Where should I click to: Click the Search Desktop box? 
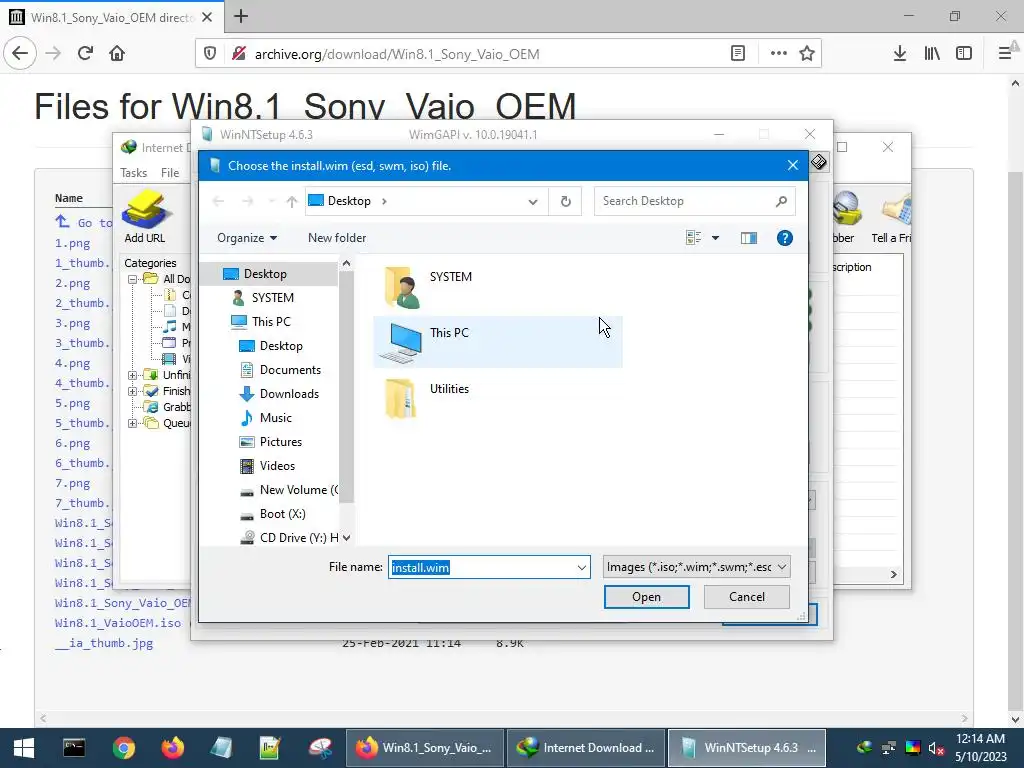point(694,201)
